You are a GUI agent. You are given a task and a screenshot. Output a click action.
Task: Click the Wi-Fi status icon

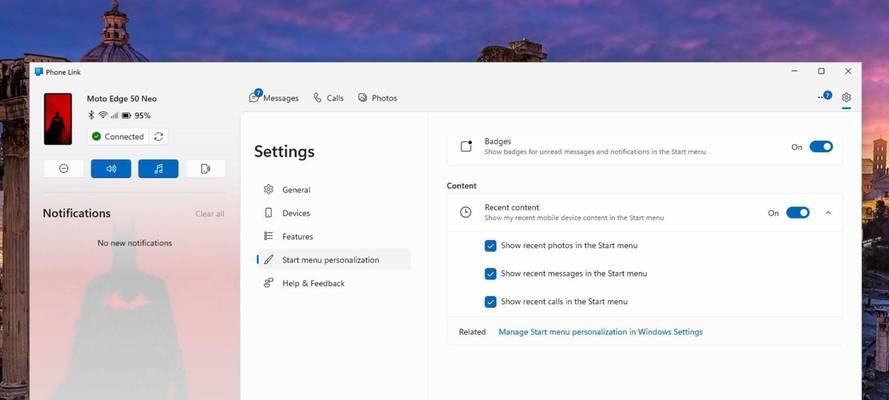(x=103, y=115)
